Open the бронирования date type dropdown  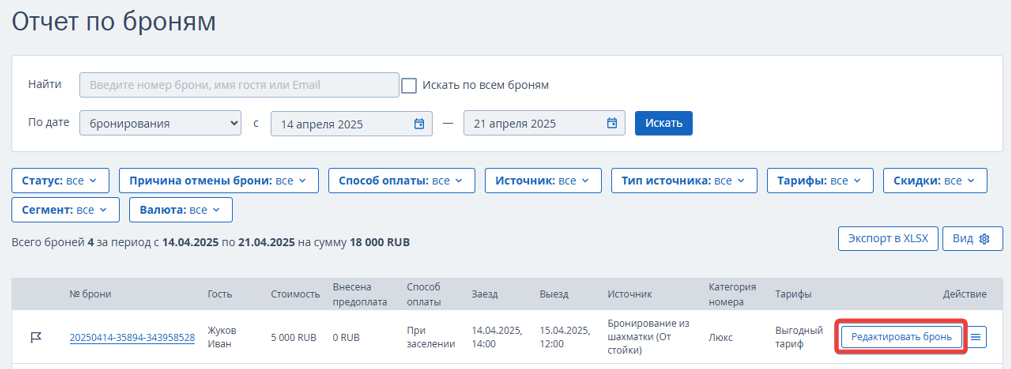click(160, 123)
